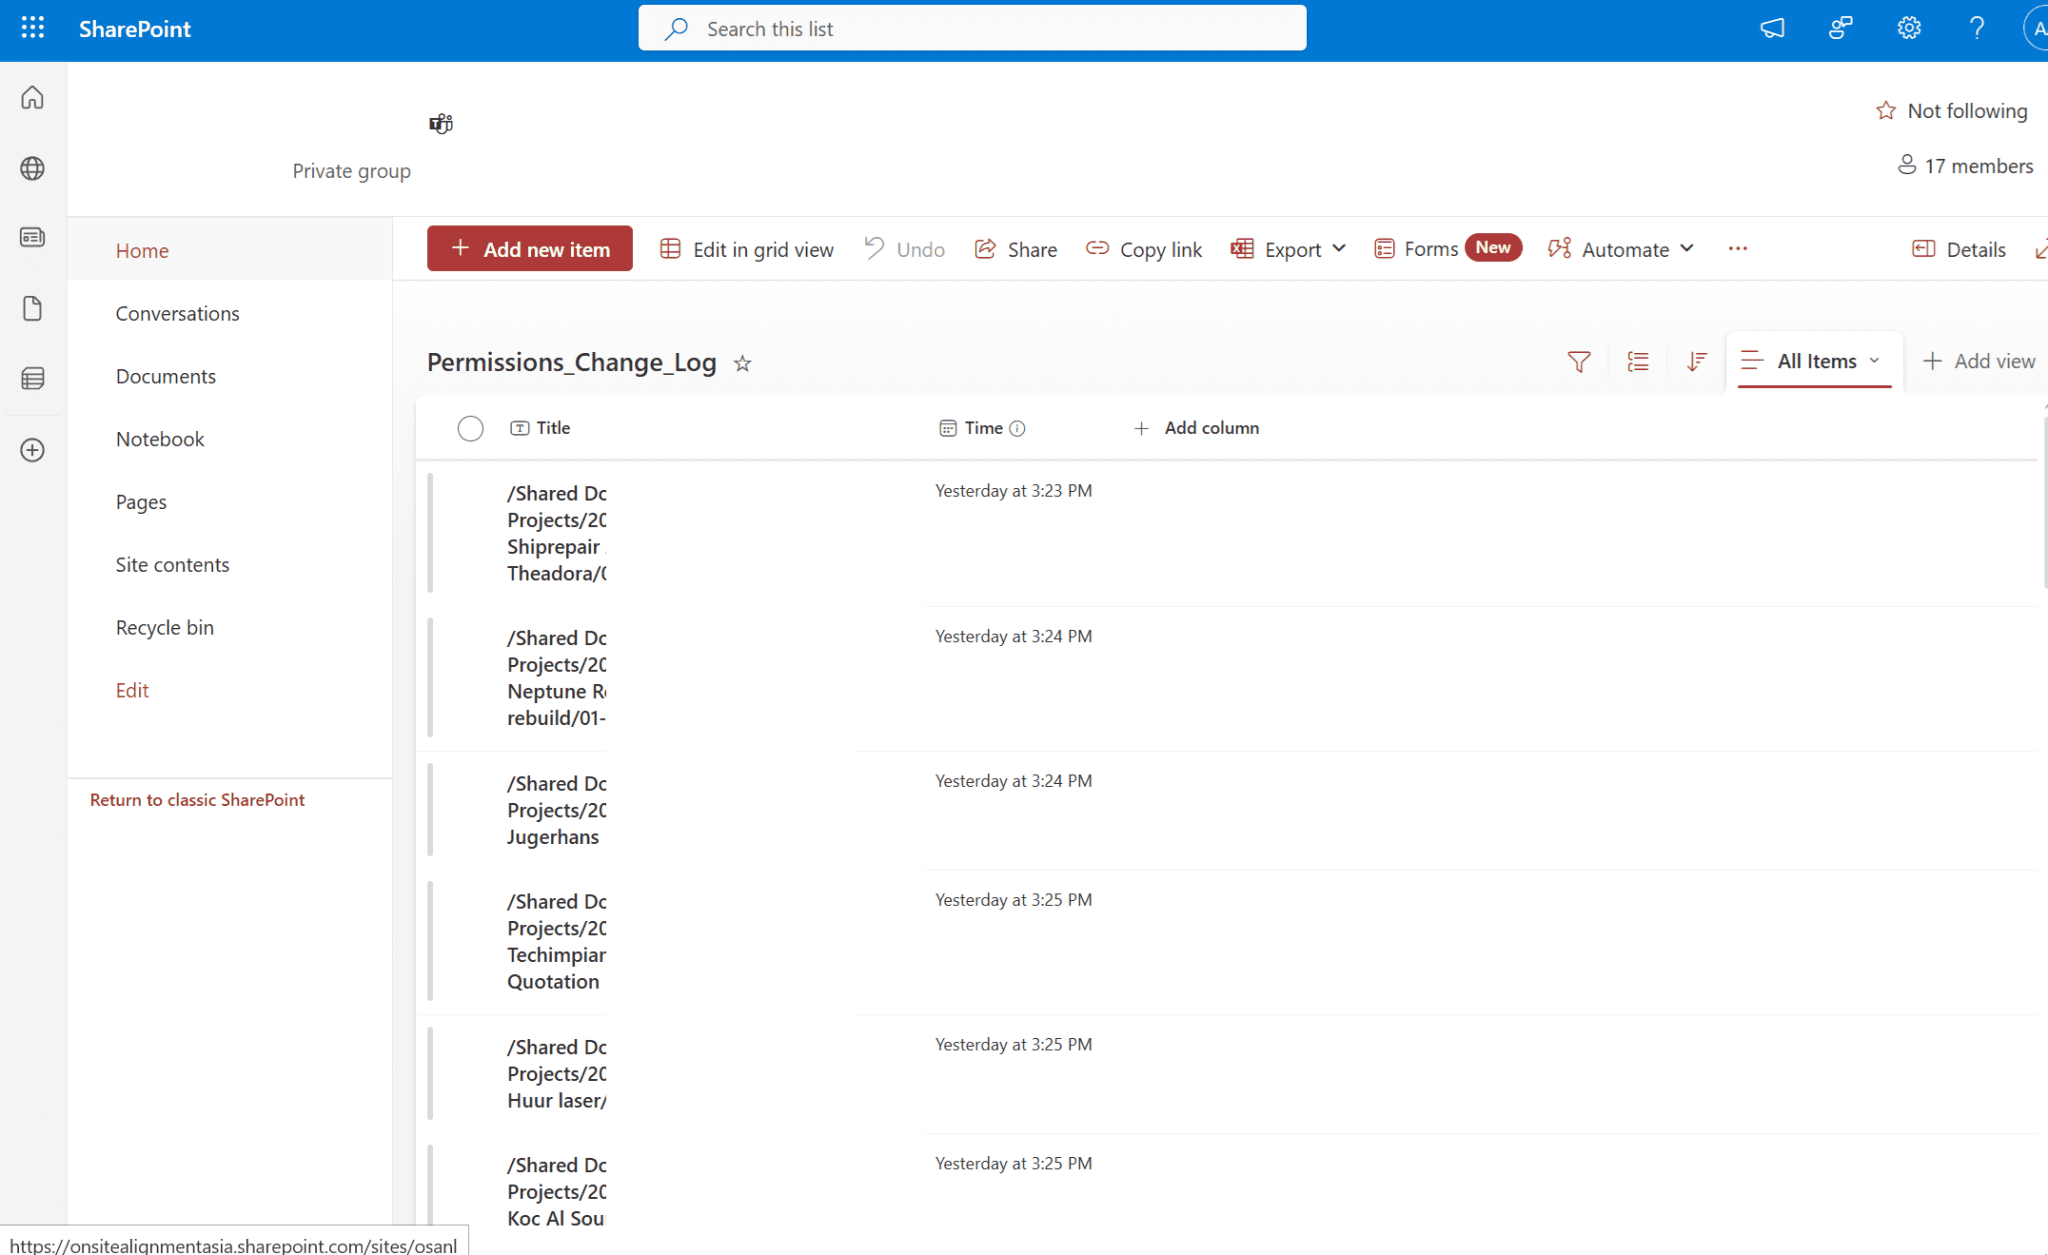Image resolution: width=2048 pixels, height=1255 pixels.
Task: Open the app launcher waffle icon
Action: 32,28
